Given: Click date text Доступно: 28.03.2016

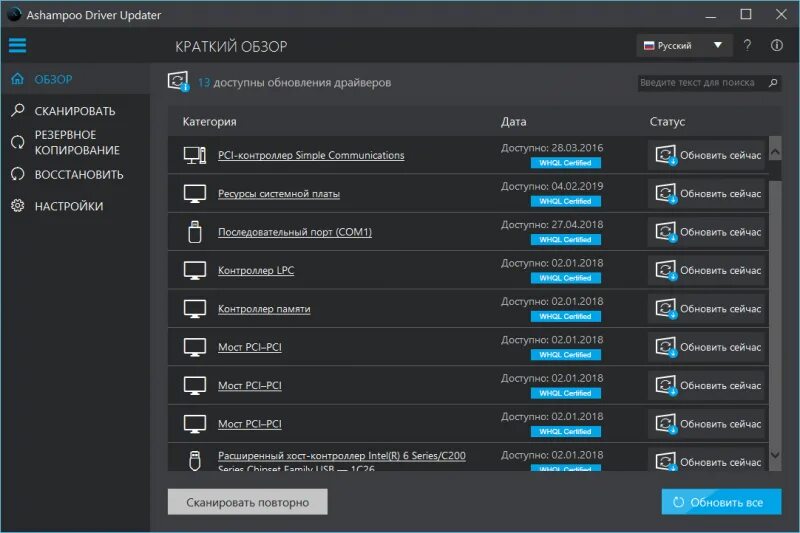Looking at the screenshot, I should pyautogui.click(x=552, y=148).
